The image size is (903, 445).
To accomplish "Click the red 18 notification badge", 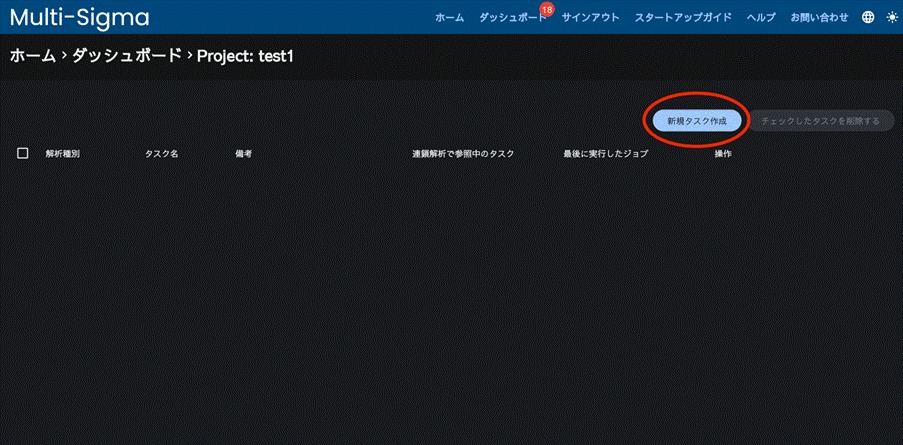I will click(x=546, y=9).
